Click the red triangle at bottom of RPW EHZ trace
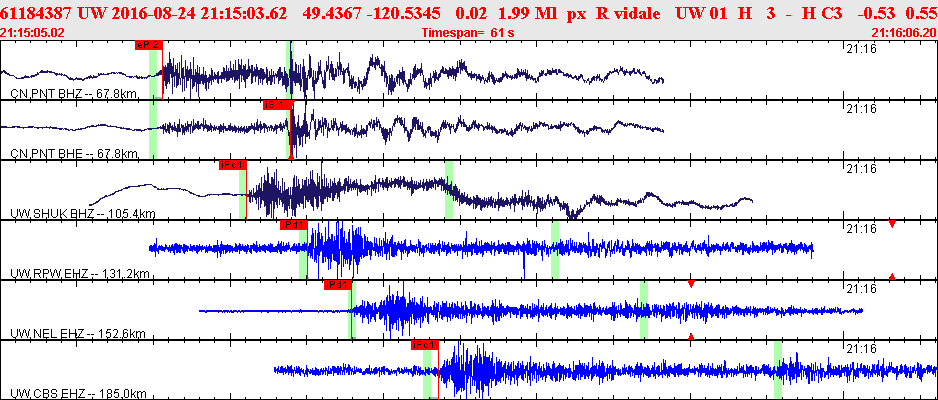 (892, 276)
